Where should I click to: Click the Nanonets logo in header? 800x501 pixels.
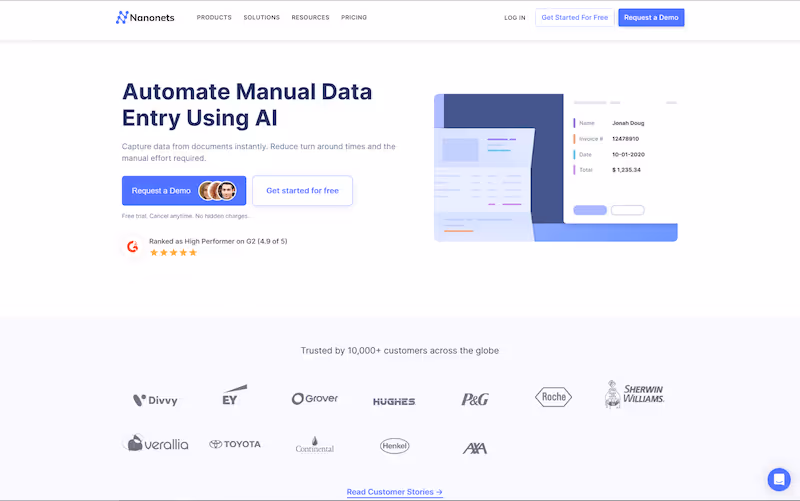coord(145,17)
